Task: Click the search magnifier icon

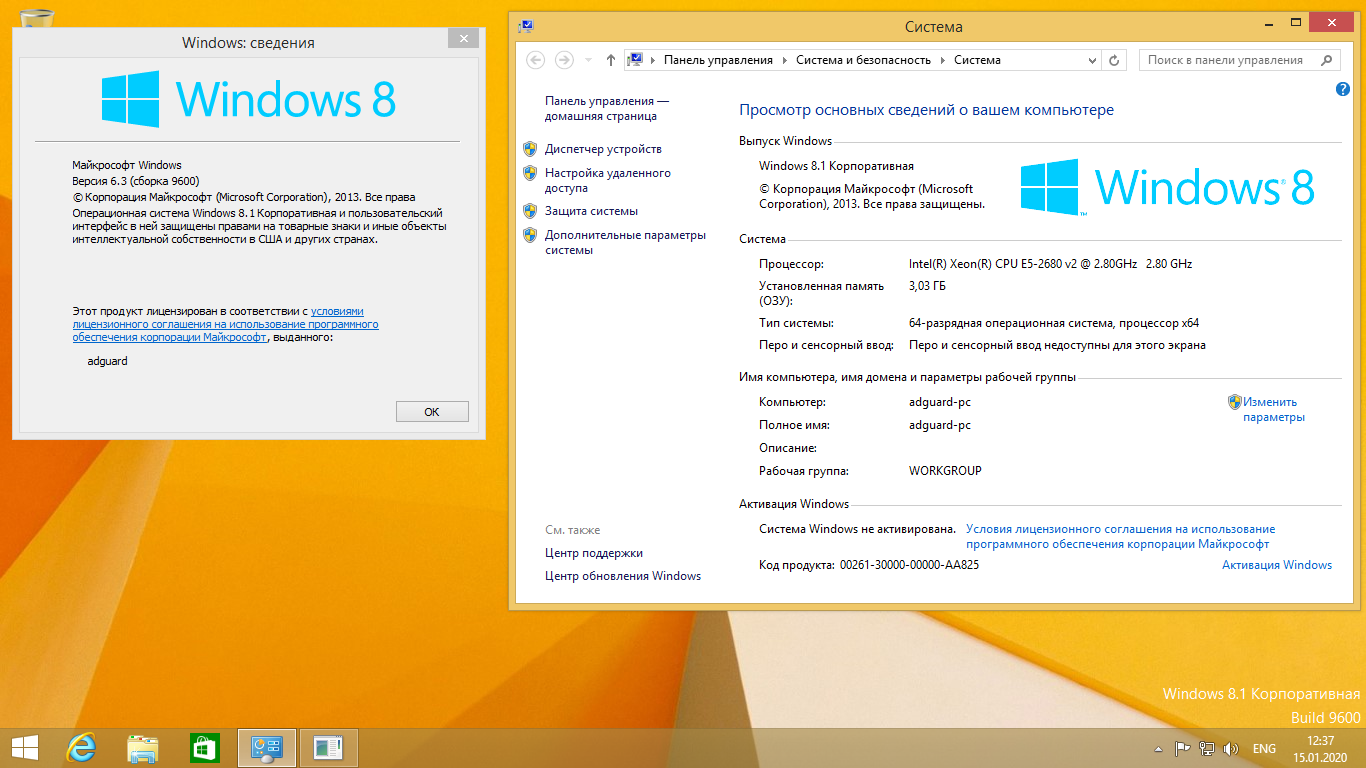Action: (x=1328, y=60)
